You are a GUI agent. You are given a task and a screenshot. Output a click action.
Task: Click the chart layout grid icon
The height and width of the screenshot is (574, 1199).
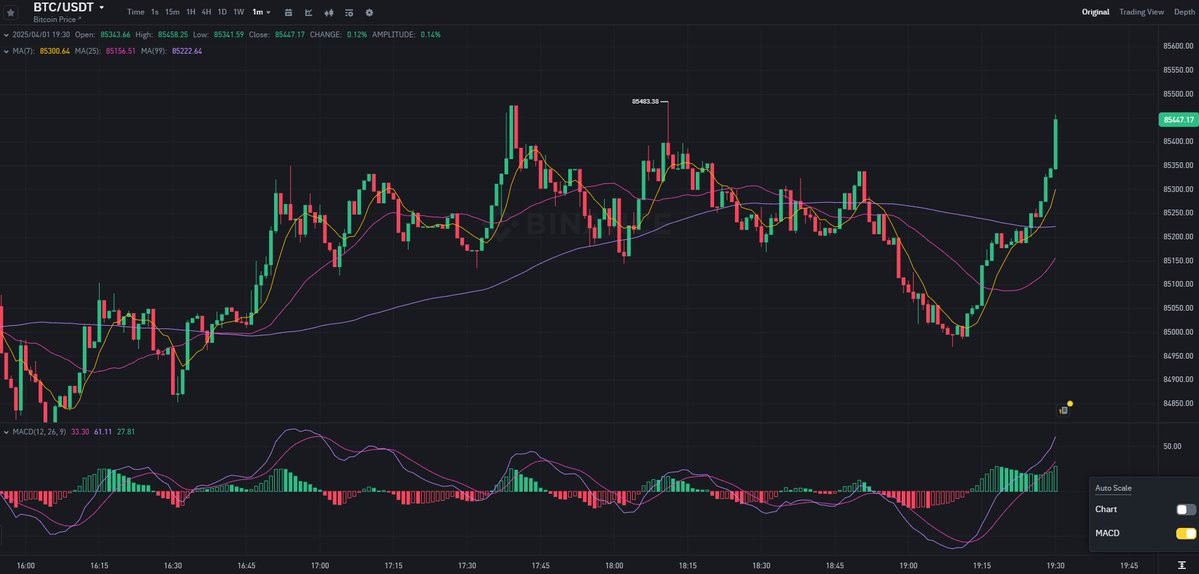[288, 12]
